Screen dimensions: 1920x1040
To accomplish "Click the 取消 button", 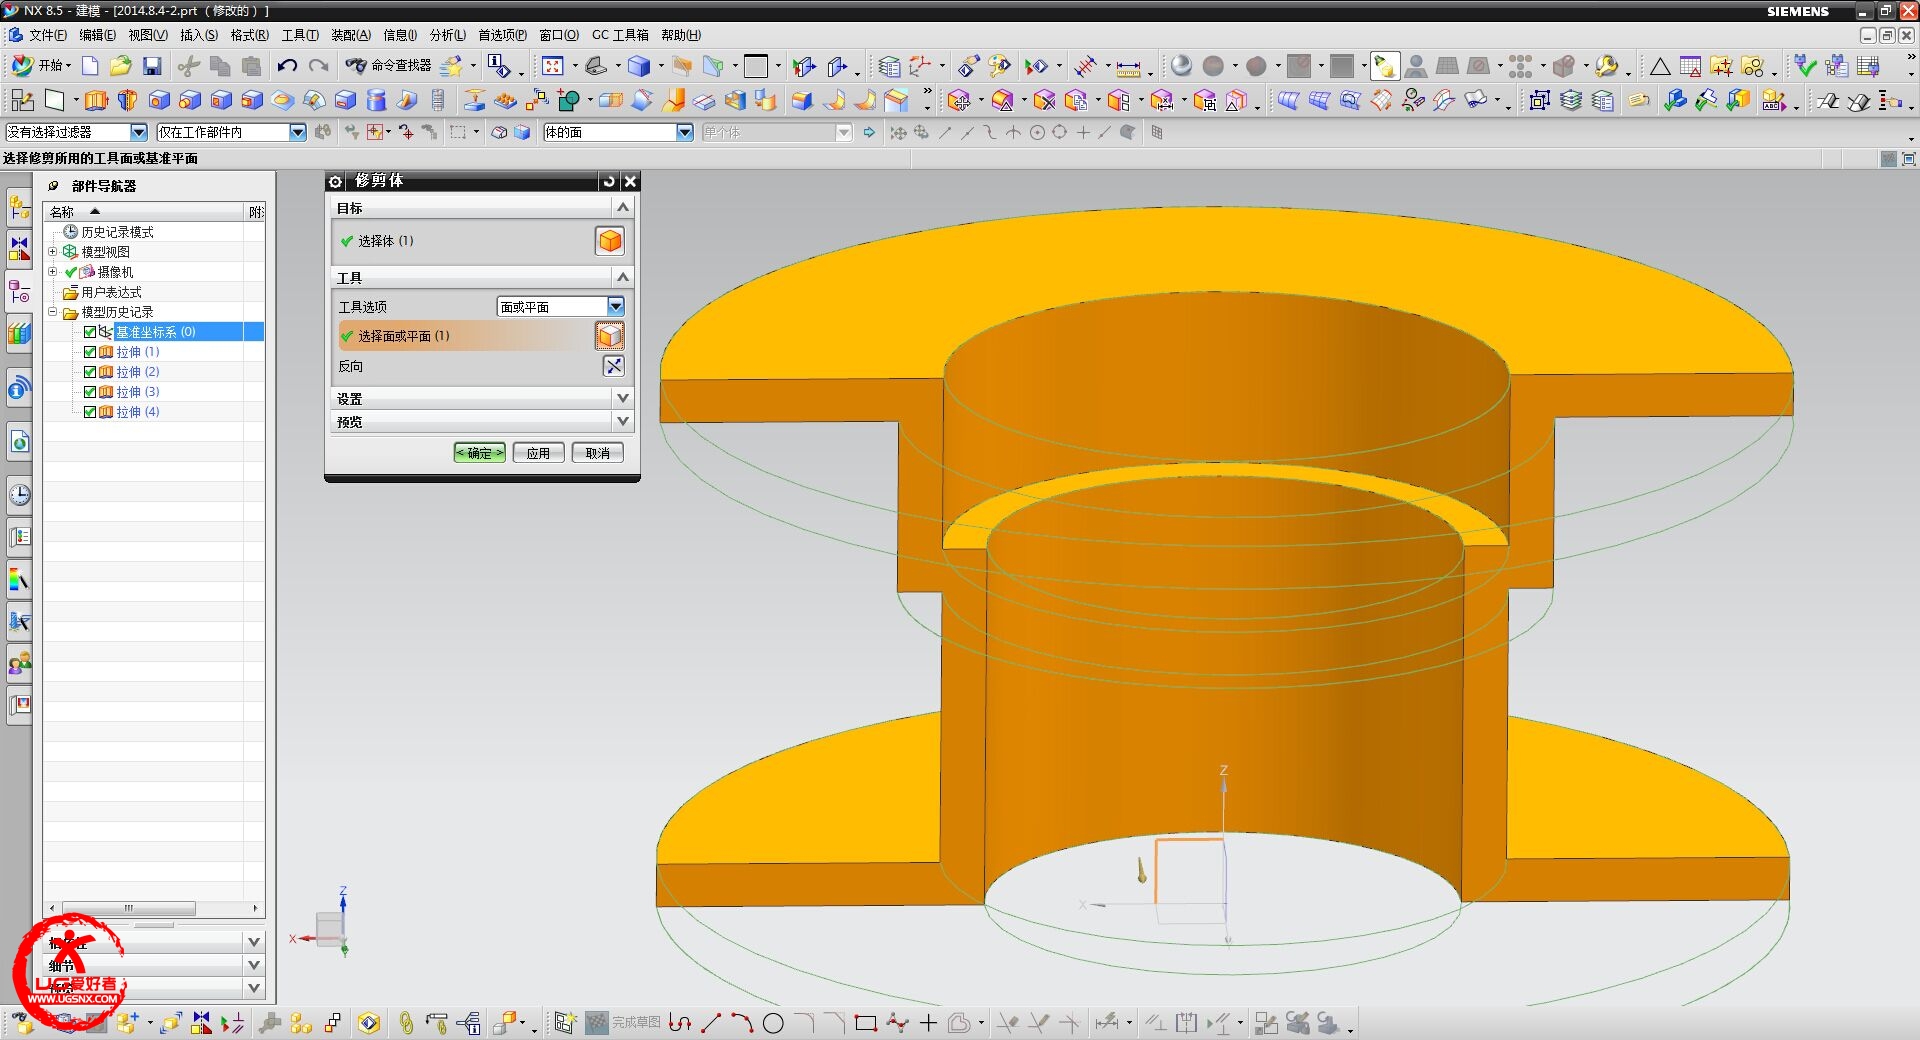I will coord(597,453).
